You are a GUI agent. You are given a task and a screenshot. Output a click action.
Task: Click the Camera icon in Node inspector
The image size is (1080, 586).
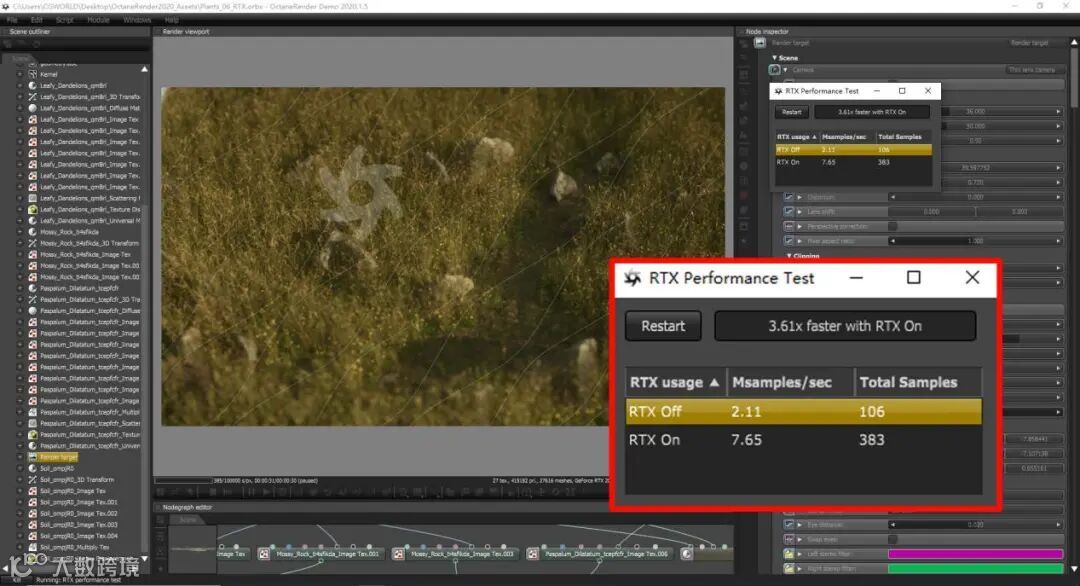point(774,70)
